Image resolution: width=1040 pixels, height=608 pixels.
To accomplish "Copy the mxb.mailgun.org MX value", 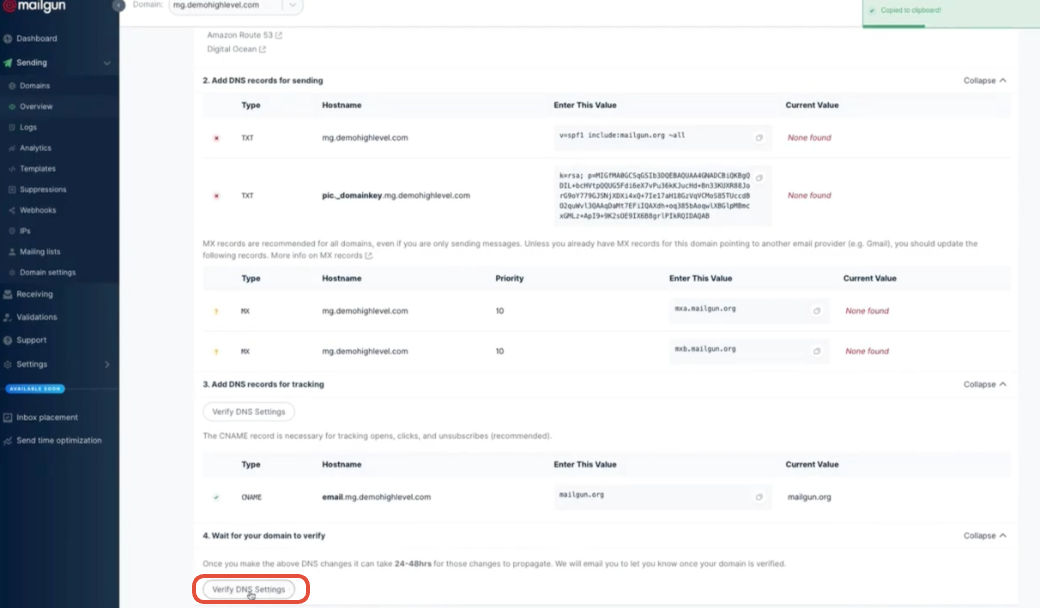I will (818, 351).
